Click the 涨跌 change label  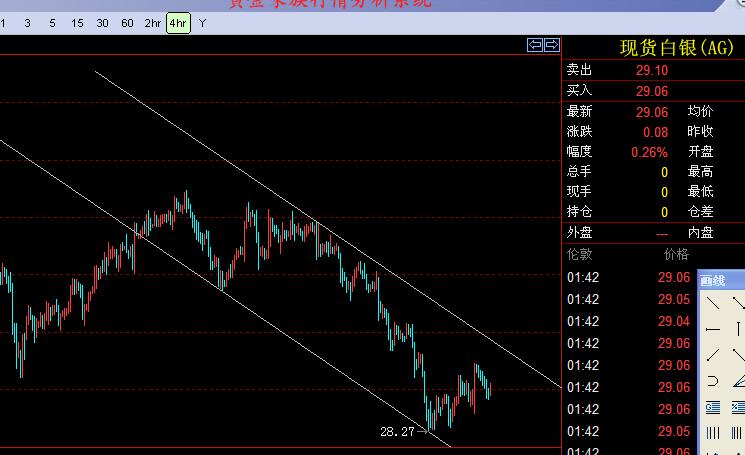579,131
